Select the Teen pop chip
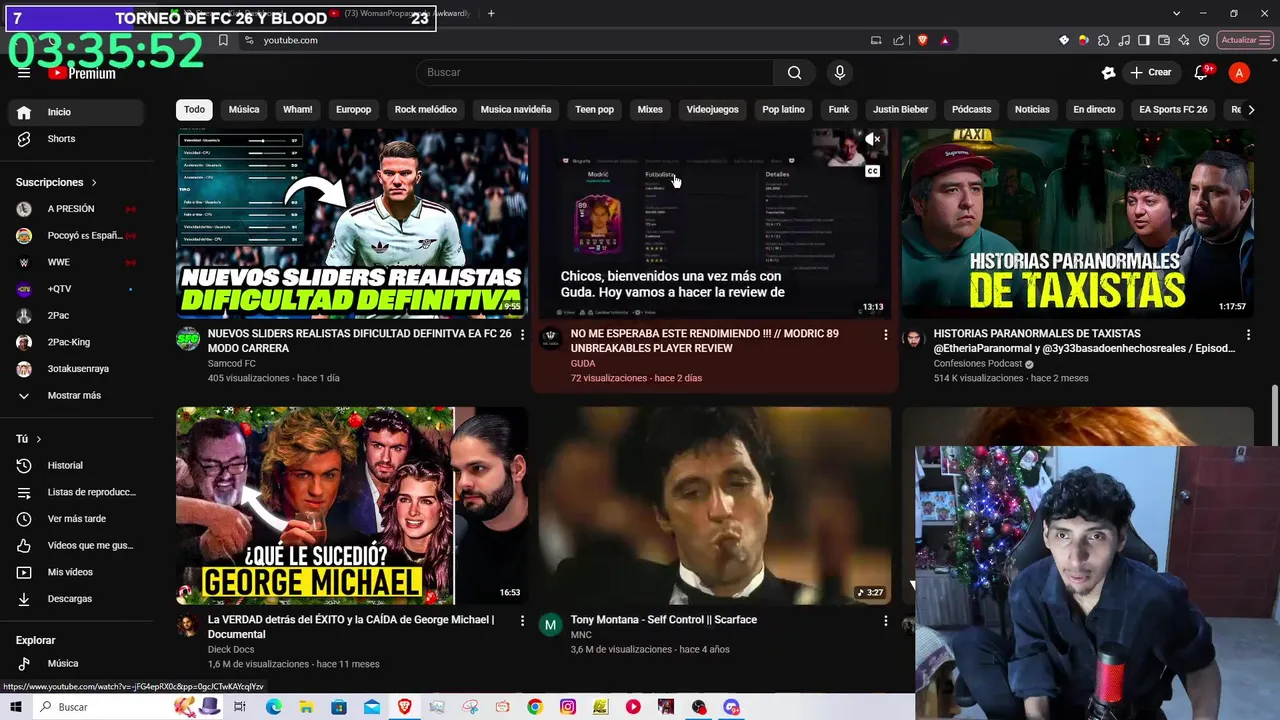This screenshot has height=720, width=1280. pyautogui.click(x=594, y=110)
